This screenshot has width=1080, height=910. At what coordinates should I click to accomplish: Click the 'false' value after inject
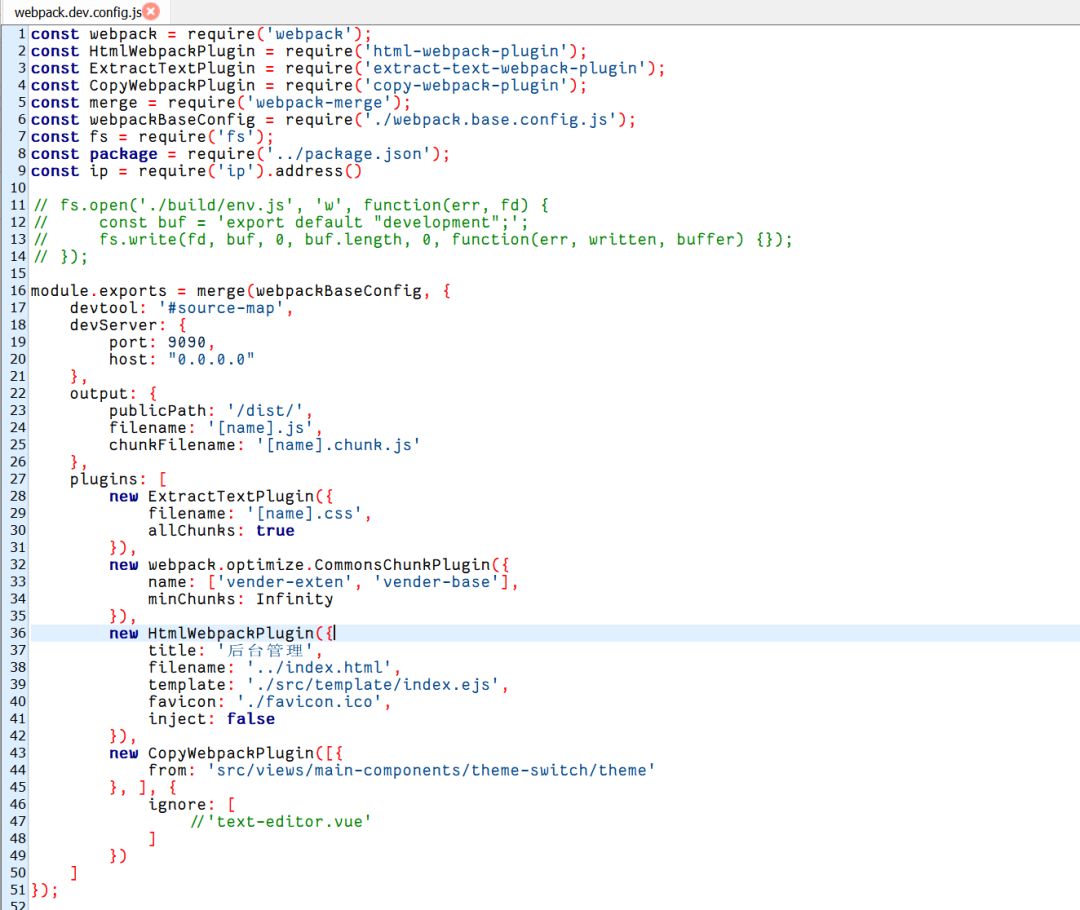250,719
